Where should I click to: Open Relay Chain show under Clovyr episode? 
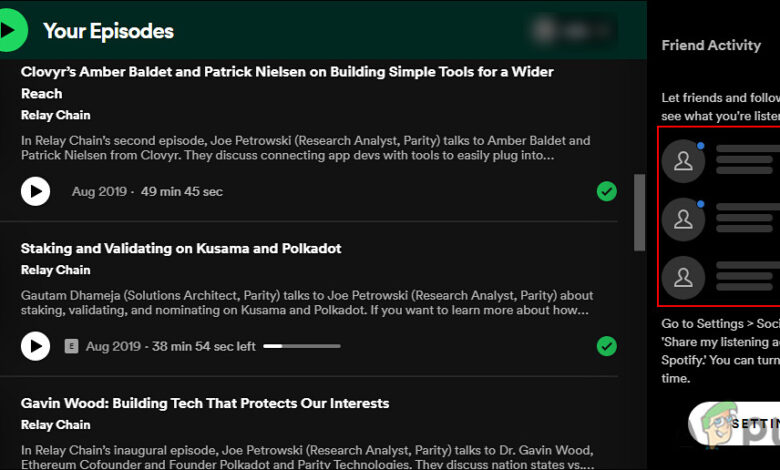click(x=56, y=115)
